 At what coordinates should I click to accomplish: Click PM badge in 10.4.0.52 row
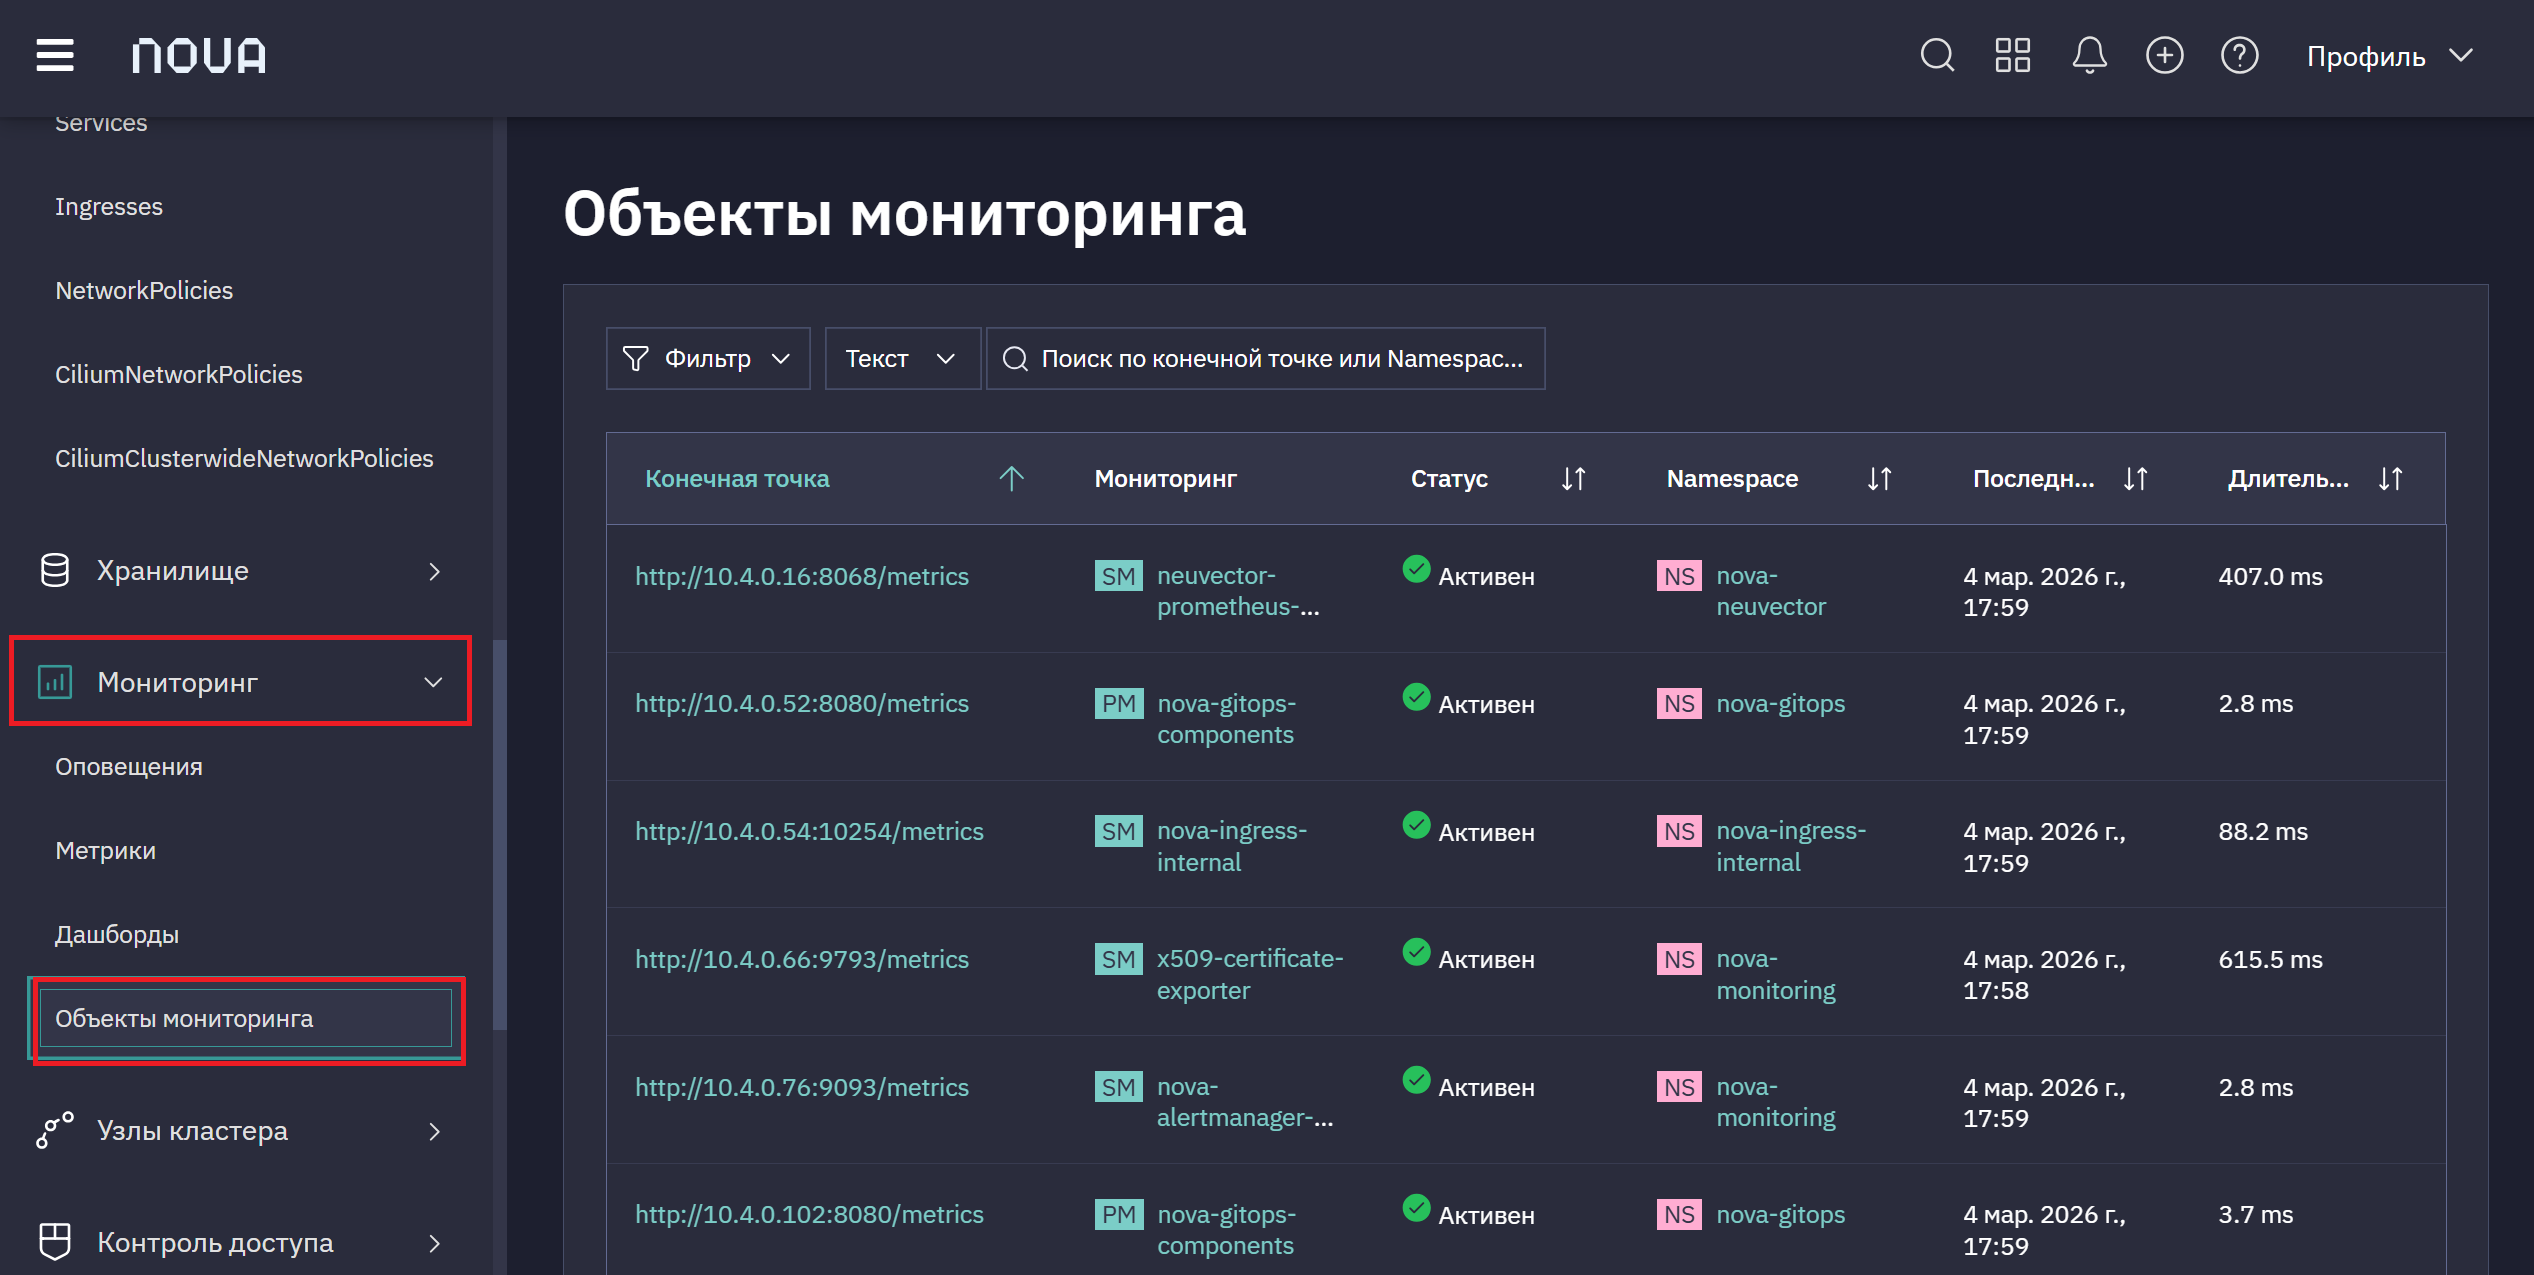(1118, 703)
